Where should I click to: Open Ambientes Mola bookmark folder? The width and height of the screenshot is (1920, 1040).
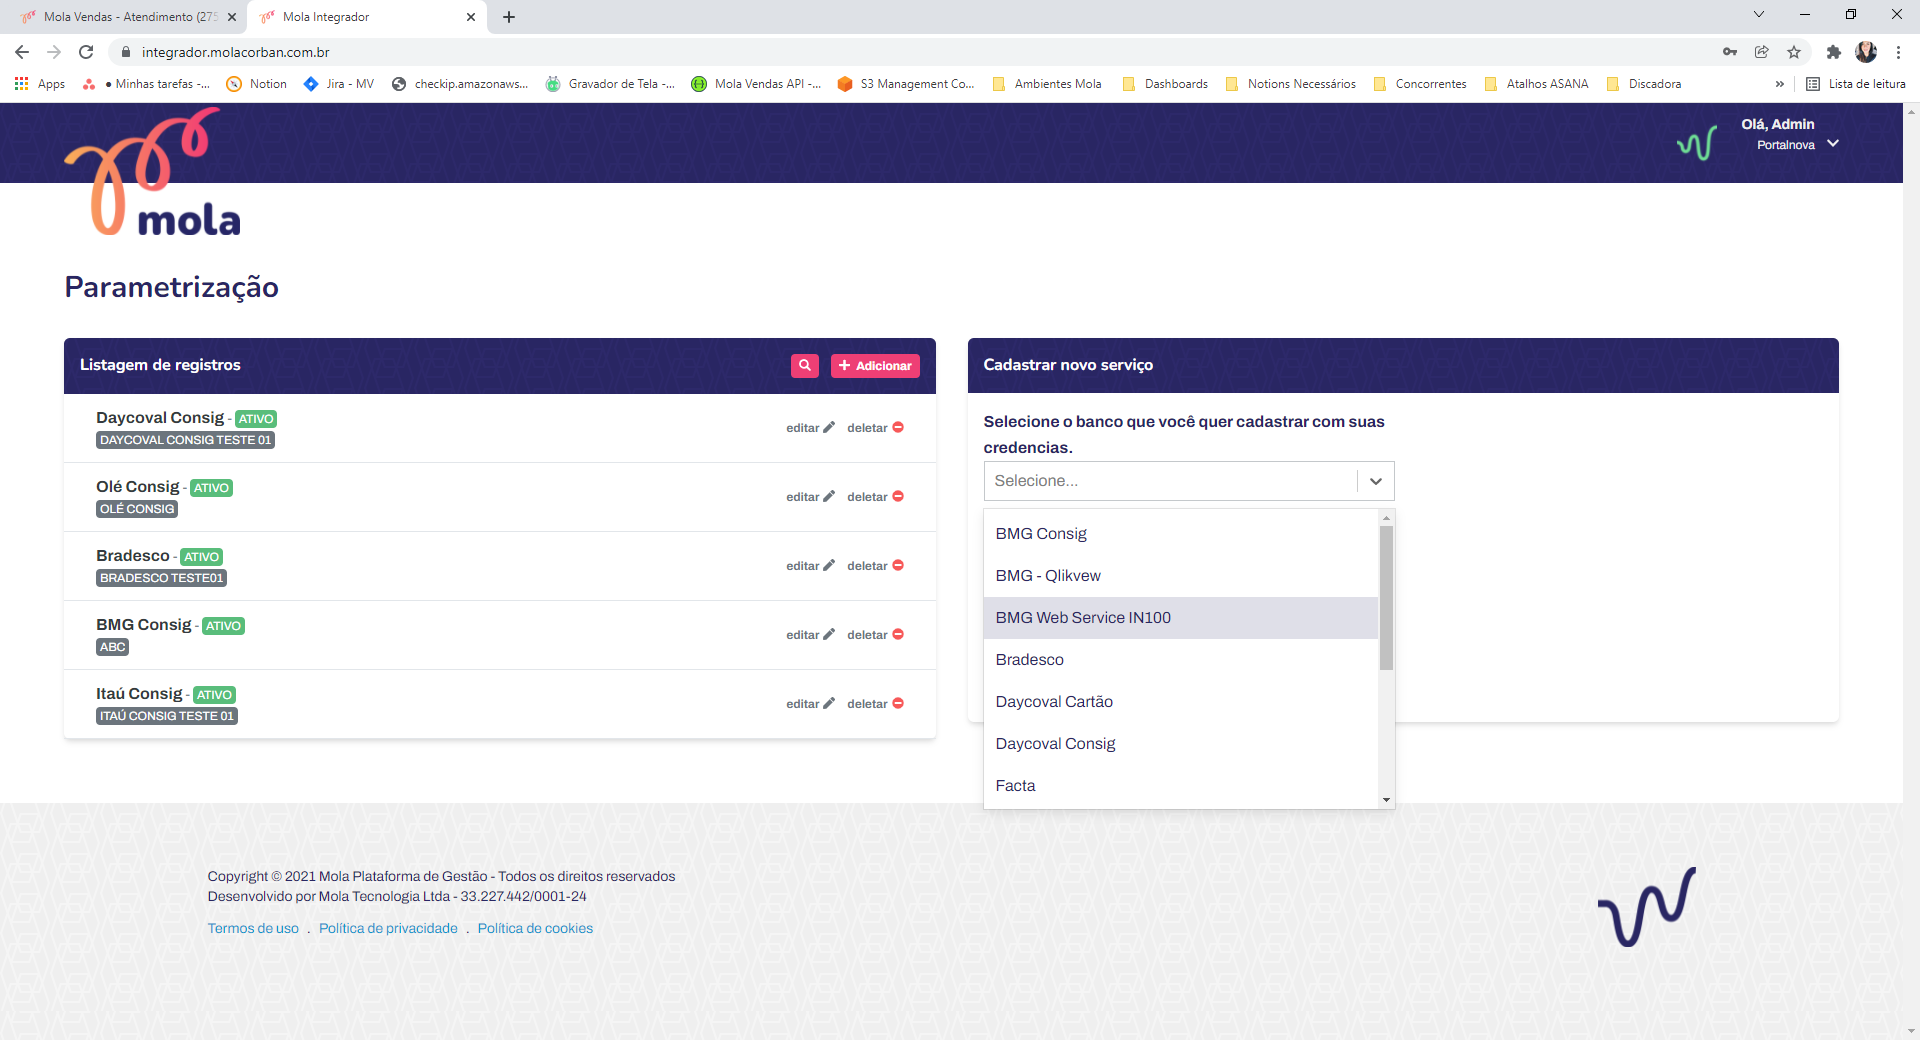click(1047, 84)
